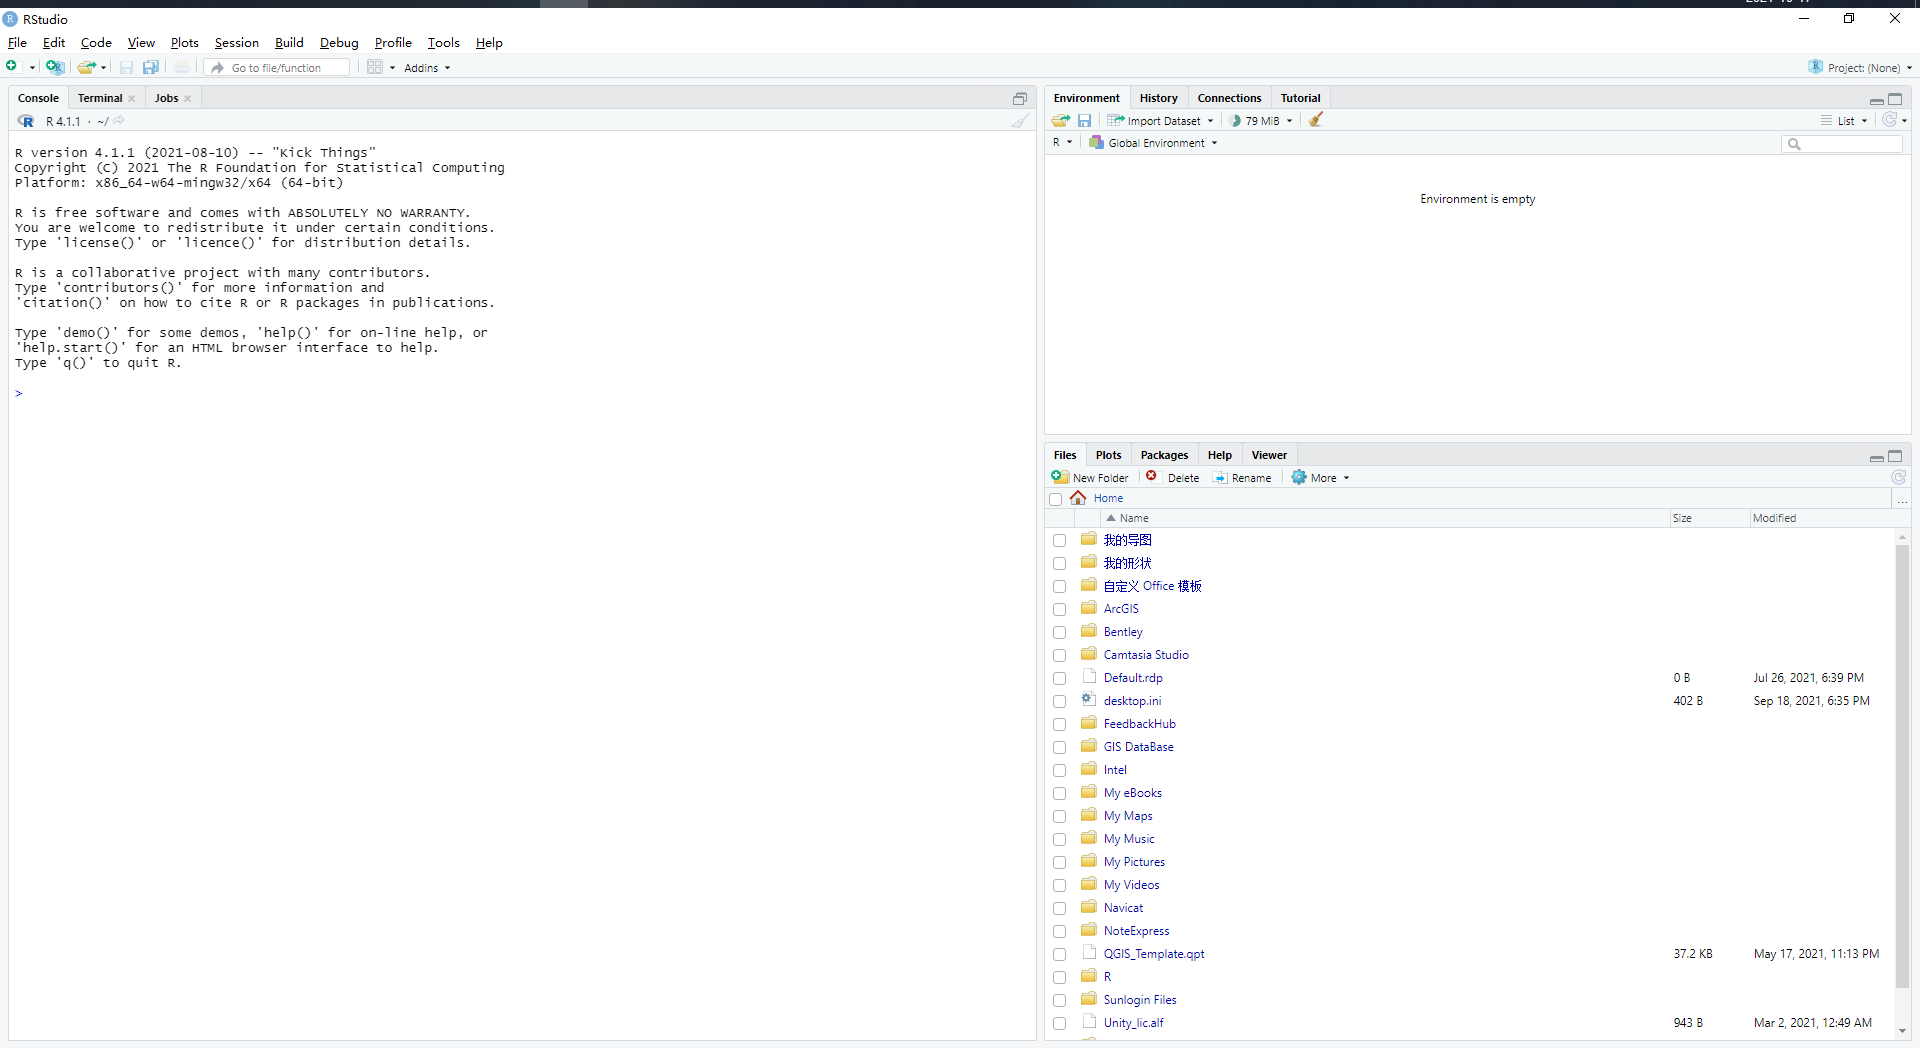Open the GIS DataBase folder link

(1138, 747)
